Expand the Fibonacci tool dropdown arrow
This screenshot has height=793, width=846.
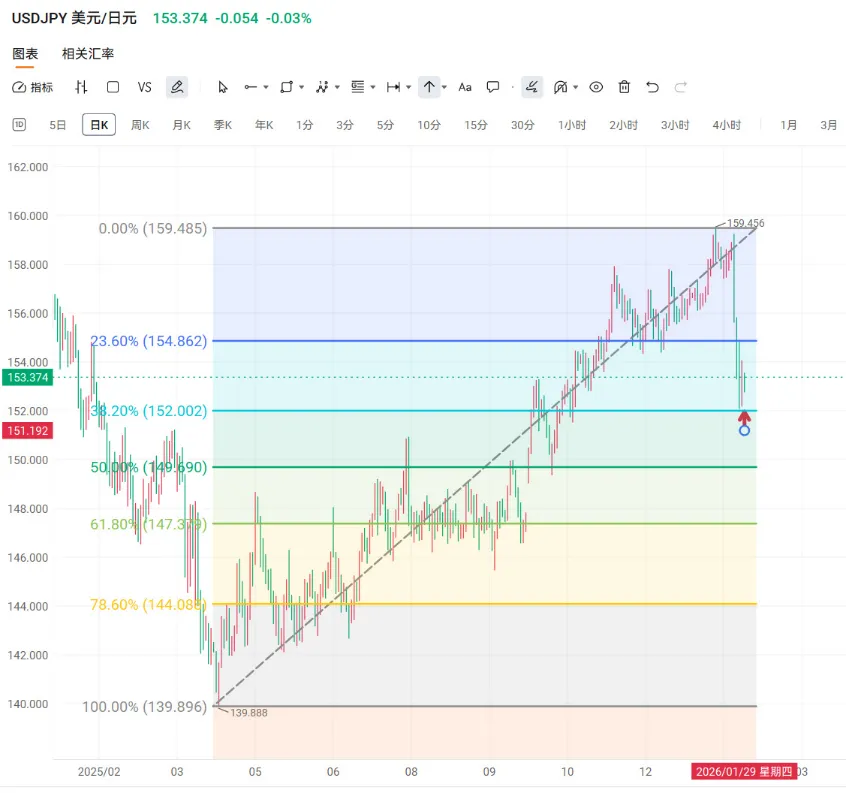tap(373, 87)
